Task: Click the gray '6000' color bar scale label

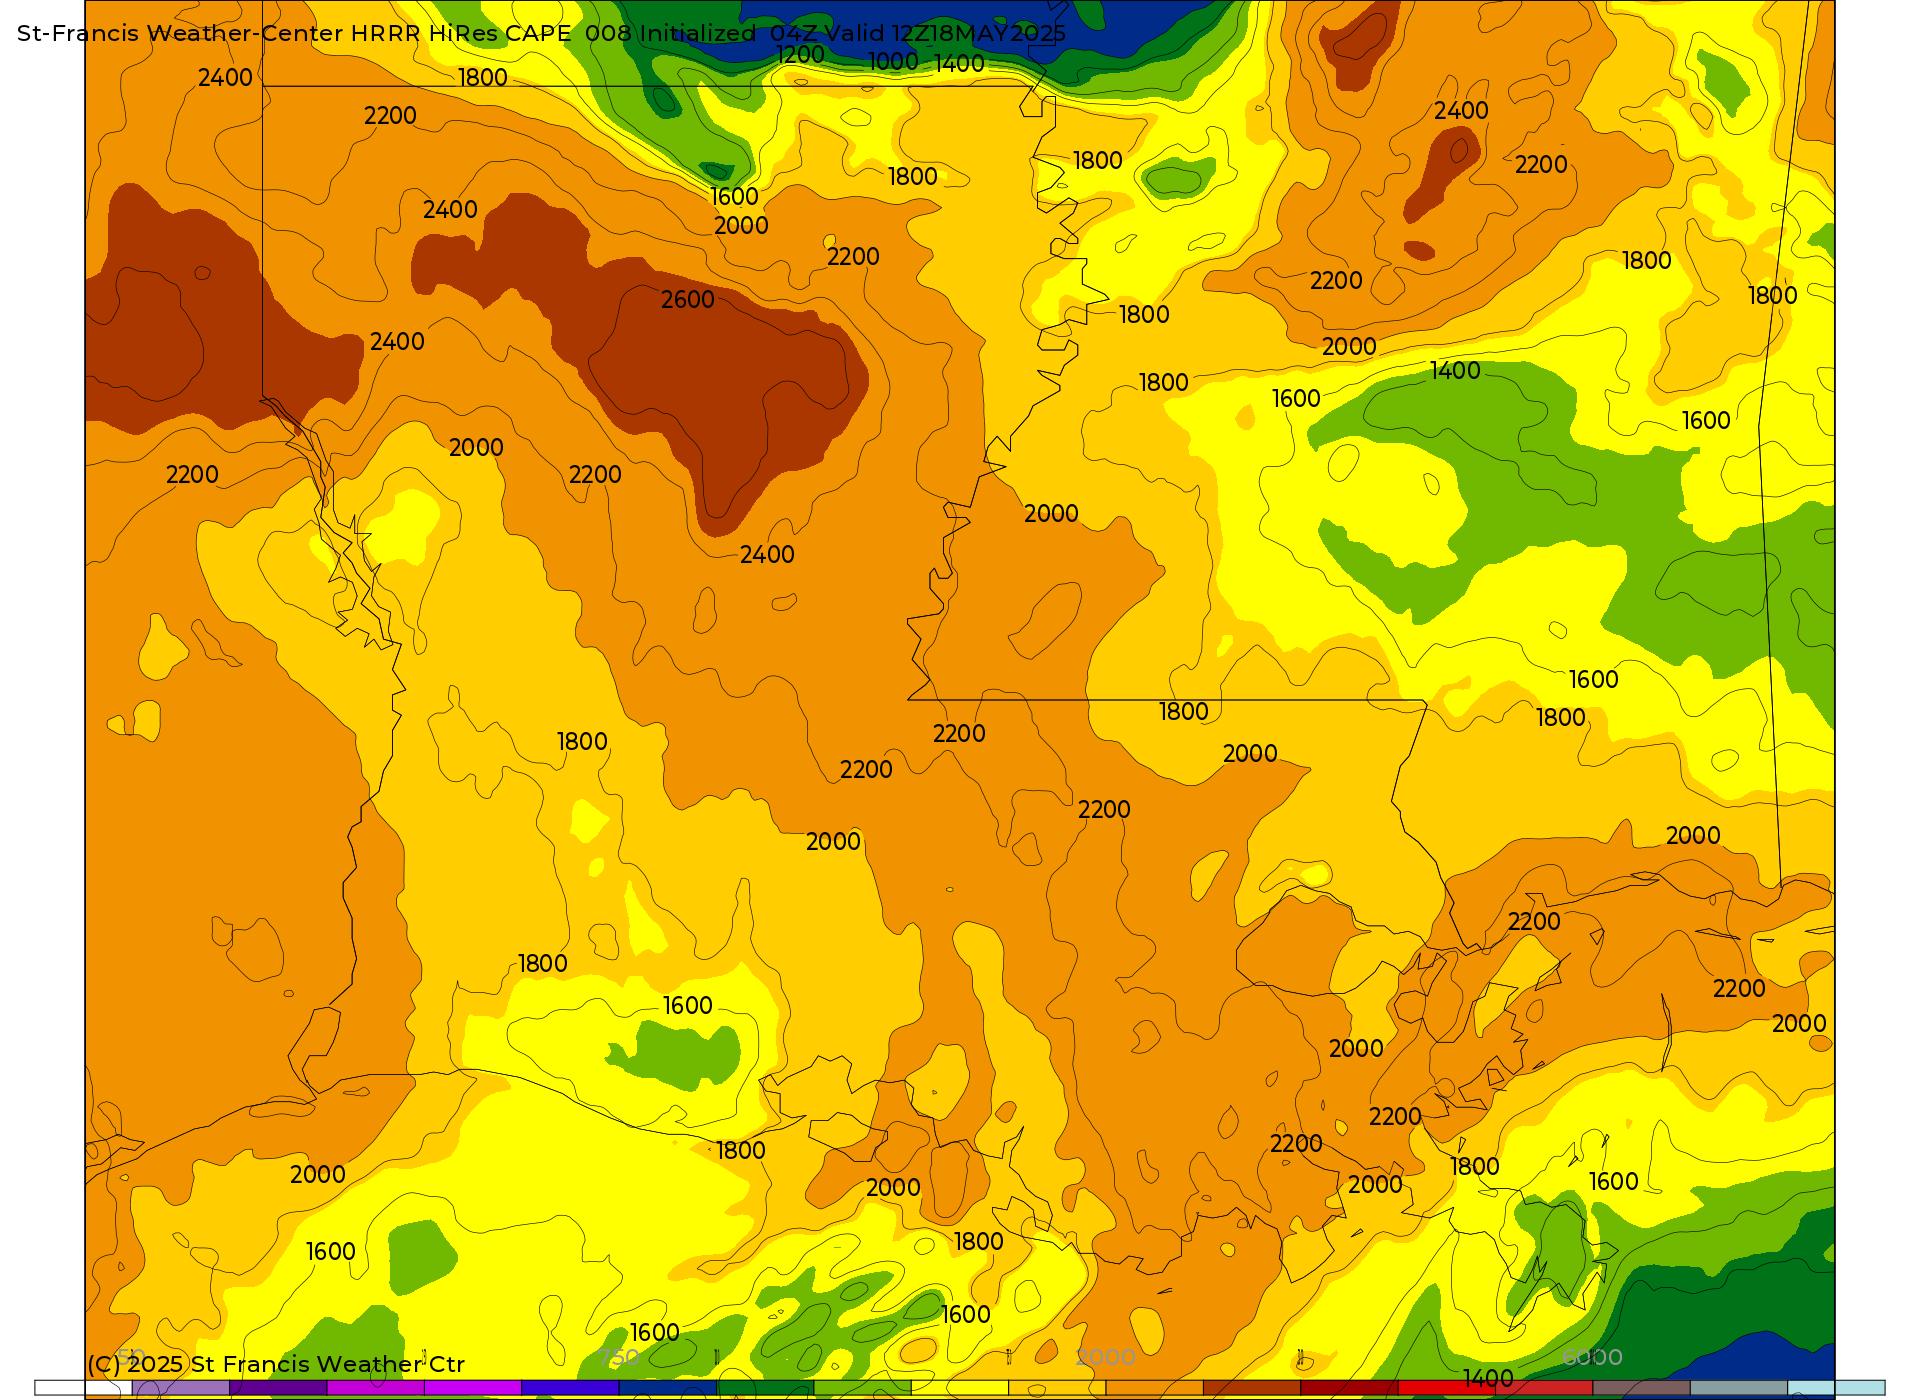Action: (x=1592, y=1357)
